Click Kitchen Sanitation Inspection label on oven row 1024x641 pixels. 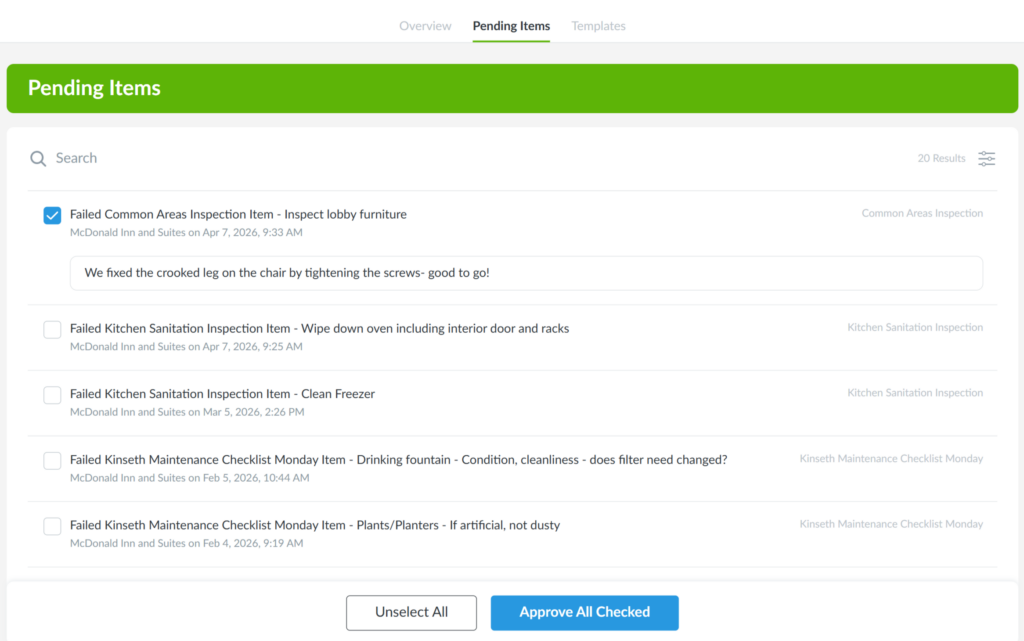[x=915, y=327]
